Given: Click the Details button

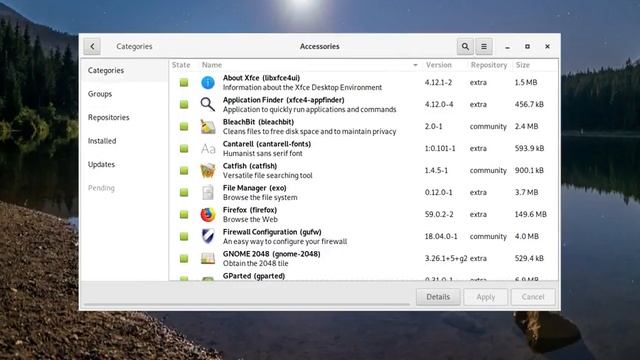Looking at the screenshot, I should (438, 297).
